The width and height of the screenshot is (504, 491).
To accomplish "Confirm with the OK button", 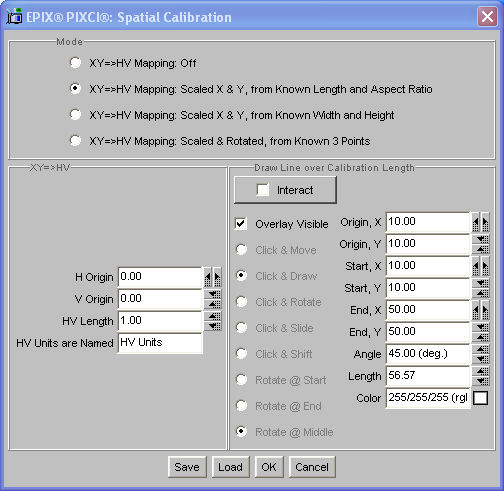I will point(269,467).
